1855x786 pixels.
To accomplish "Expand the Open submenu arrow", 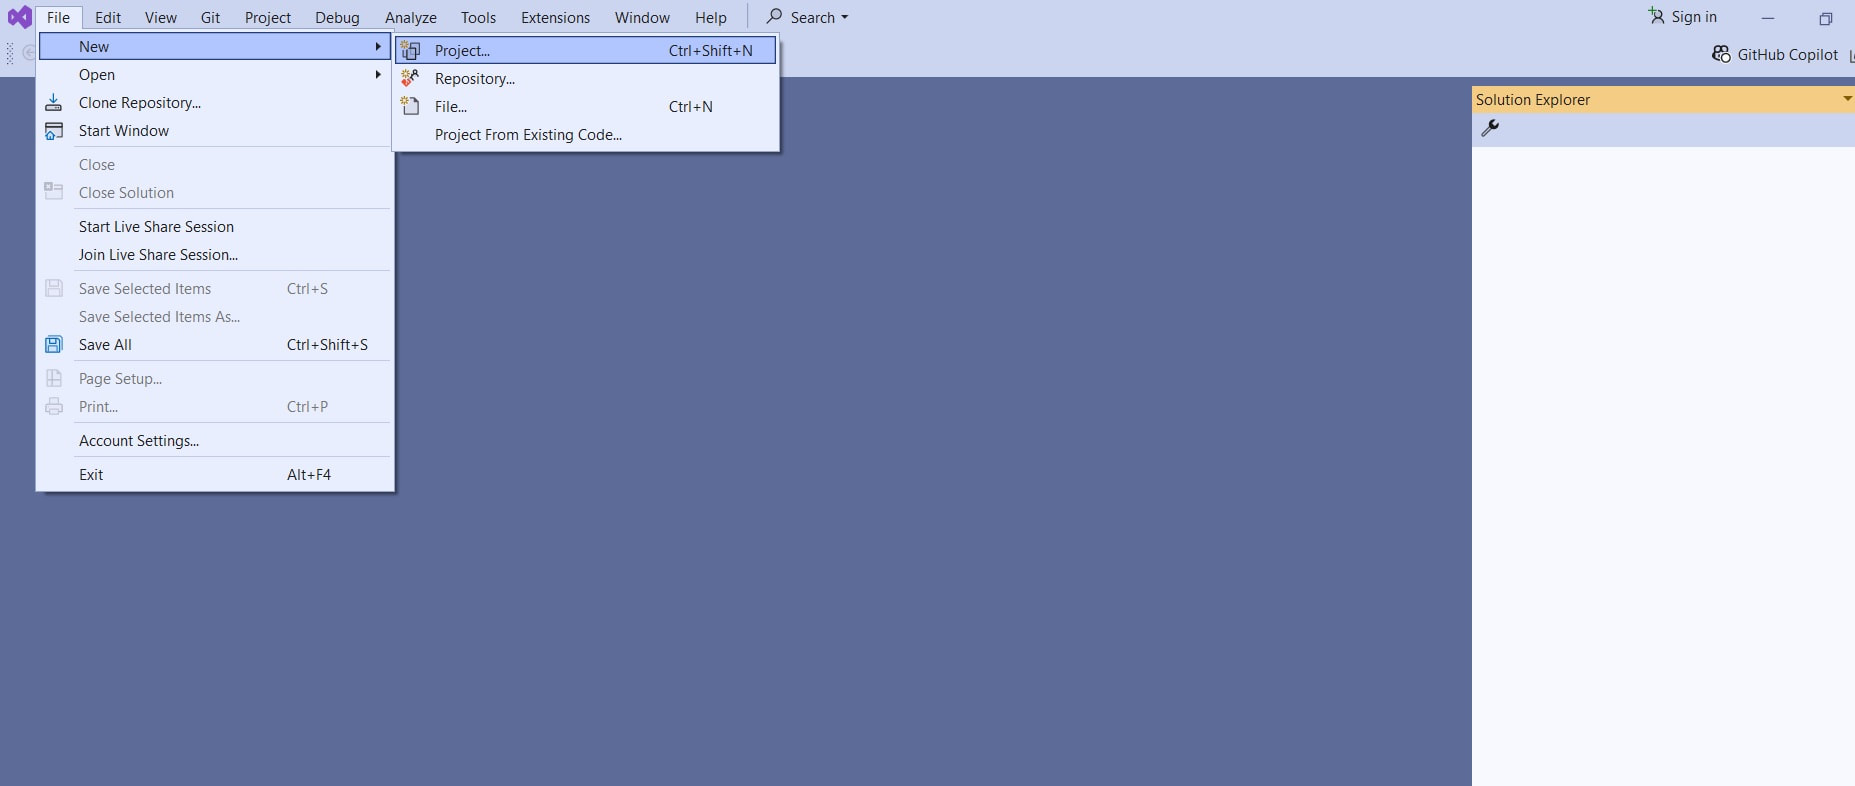I will click(378, 75).
